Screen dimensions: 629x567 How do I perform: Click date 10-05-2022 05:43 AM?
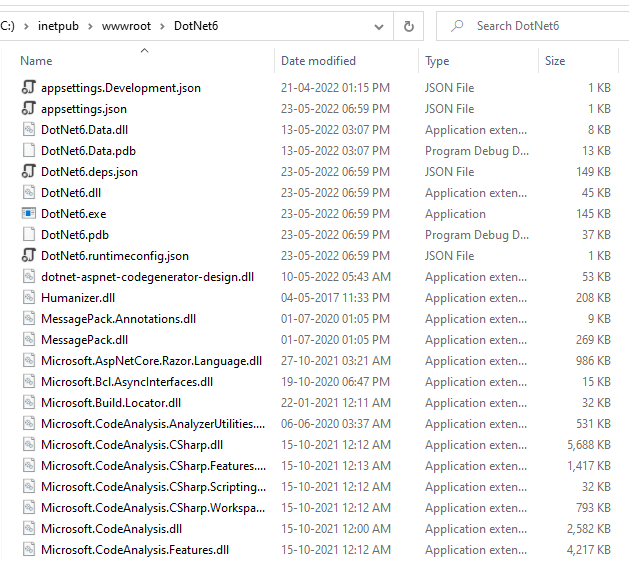tap(335, 276)
